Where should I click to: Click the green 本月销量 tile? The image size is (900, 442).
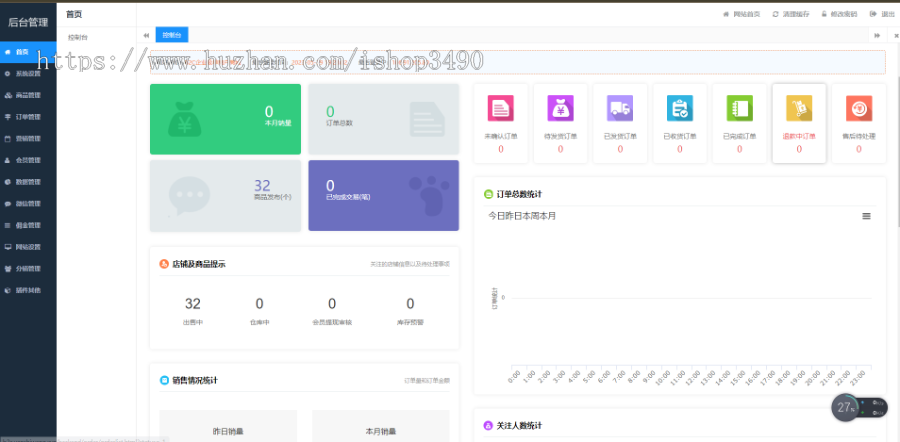click(x=225, y=119)
